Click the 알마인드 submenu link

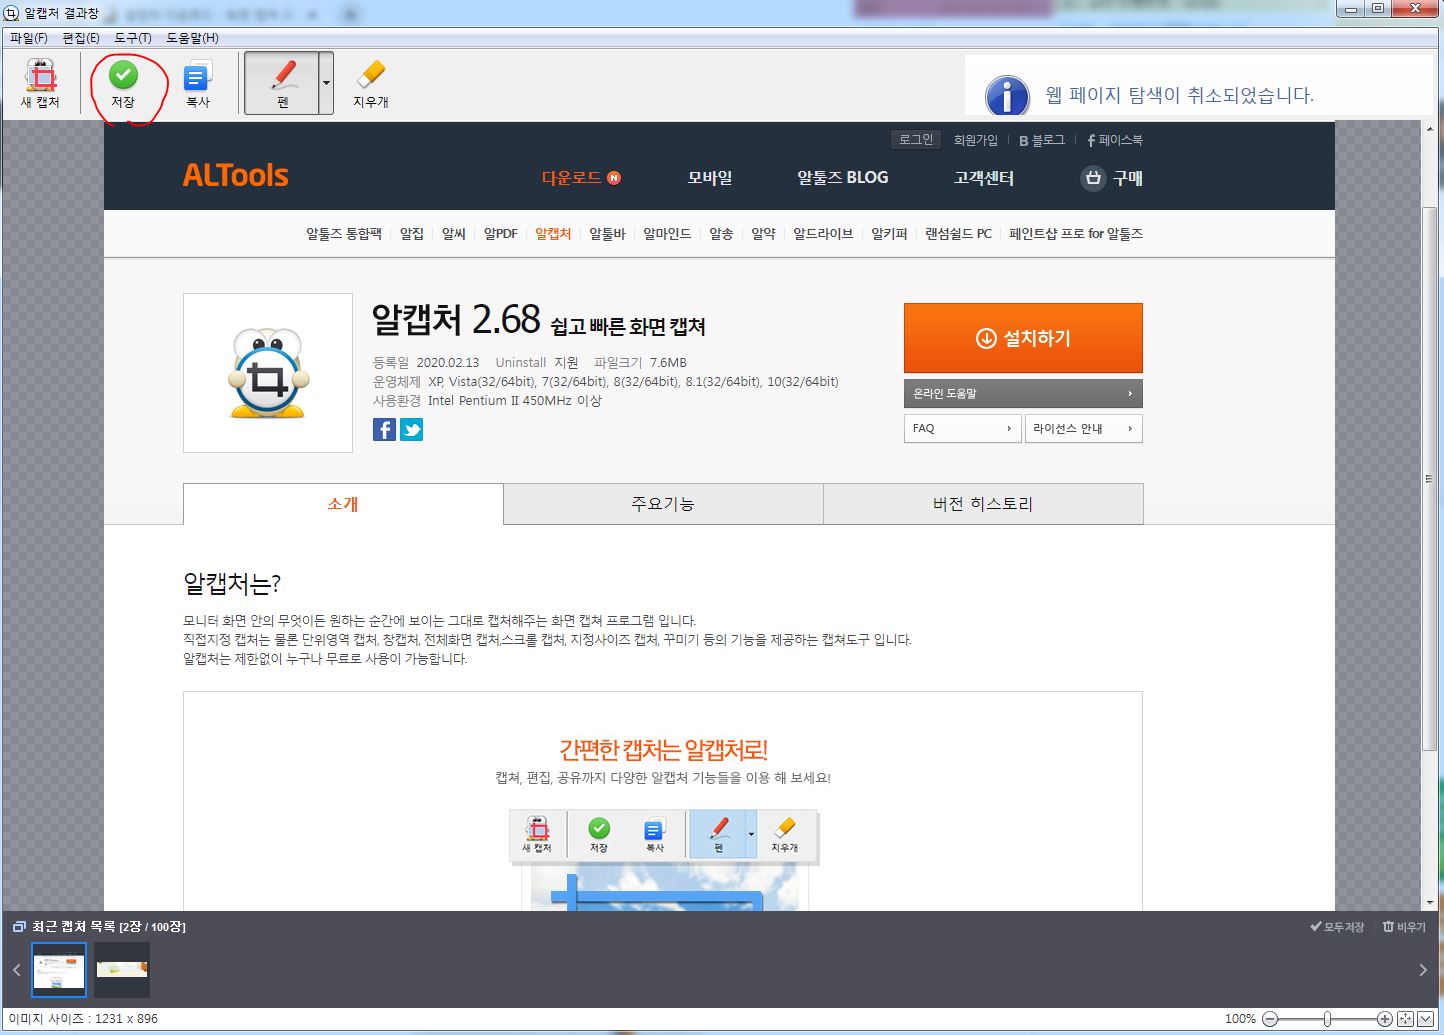pos(667,233)
